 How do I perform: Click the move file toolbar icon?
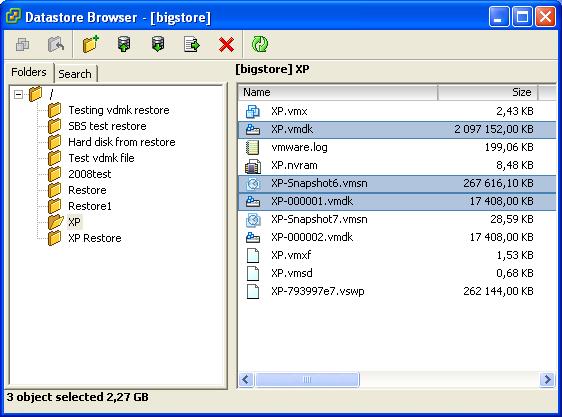[192, 45]
